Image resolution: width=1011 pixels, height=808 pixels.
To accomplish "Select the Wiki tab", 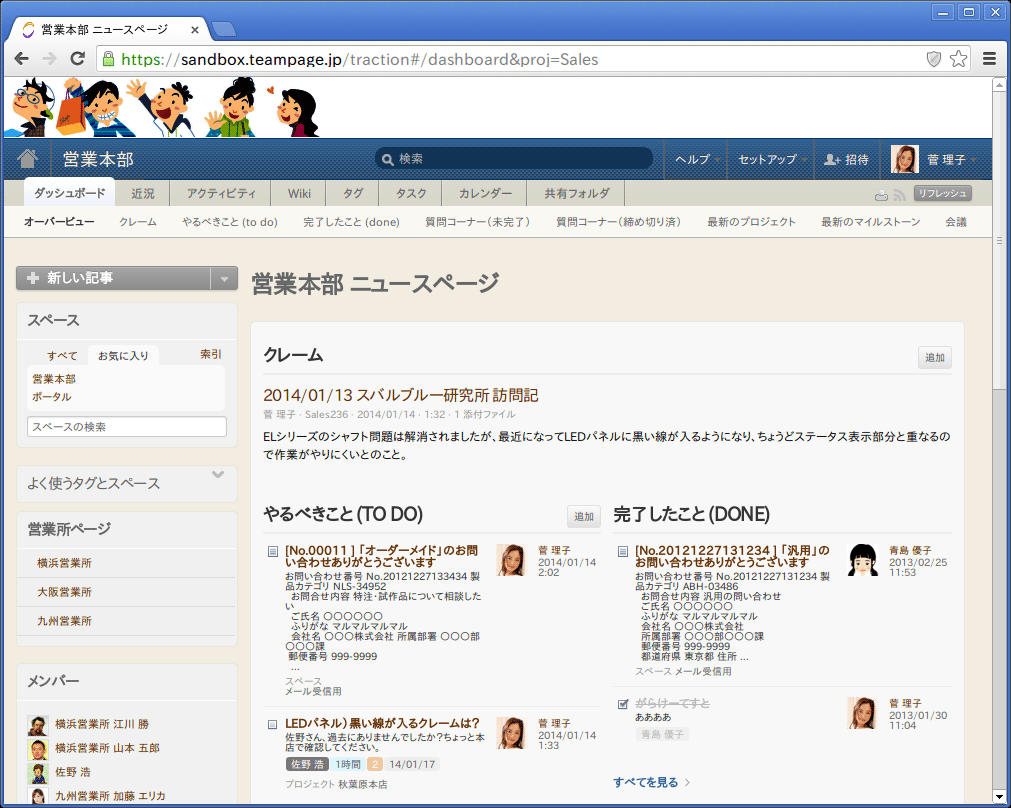I will (300, 193).
